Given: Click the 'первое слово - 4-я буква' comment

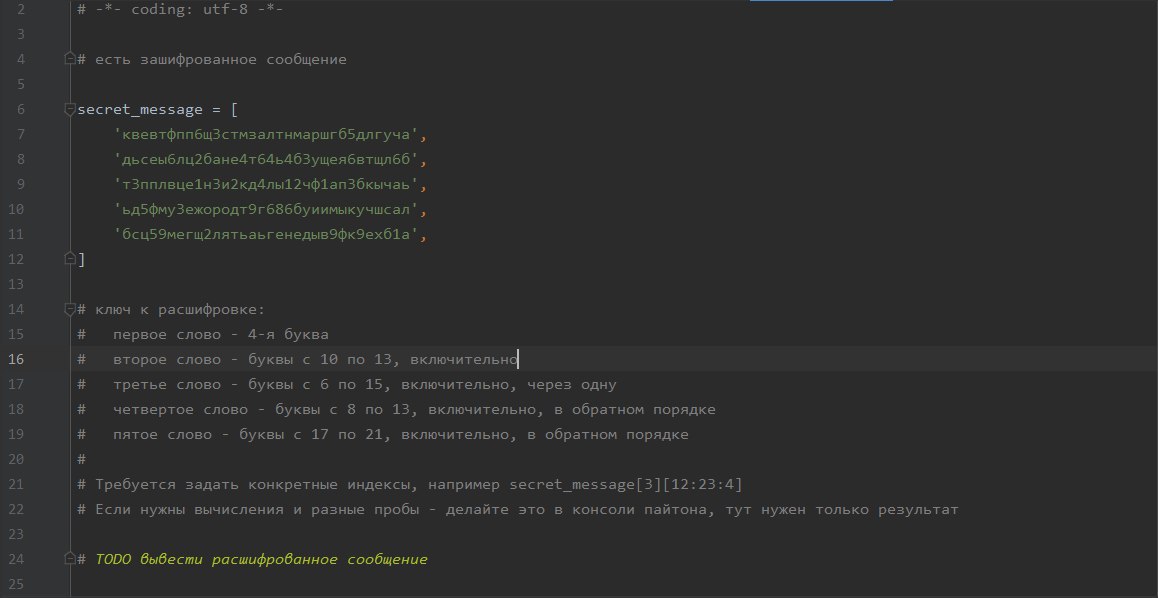Looking at the screenshot, I should pyautogui.click(x=221, y=334).
